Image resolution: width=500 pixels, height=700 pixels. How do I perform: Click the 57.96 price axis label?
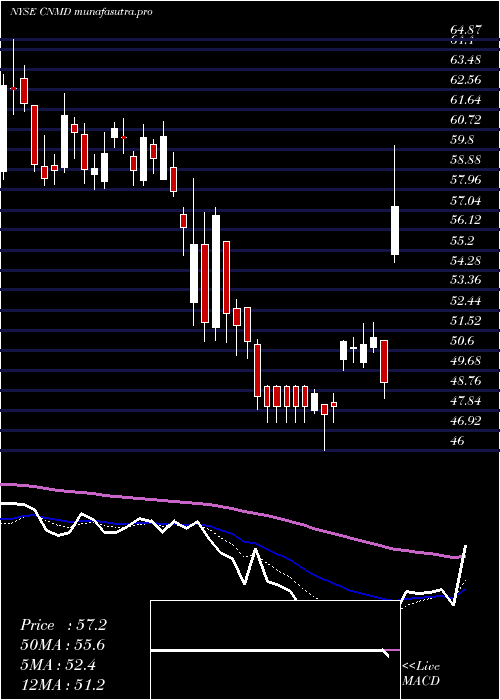[x=467, y=180]
